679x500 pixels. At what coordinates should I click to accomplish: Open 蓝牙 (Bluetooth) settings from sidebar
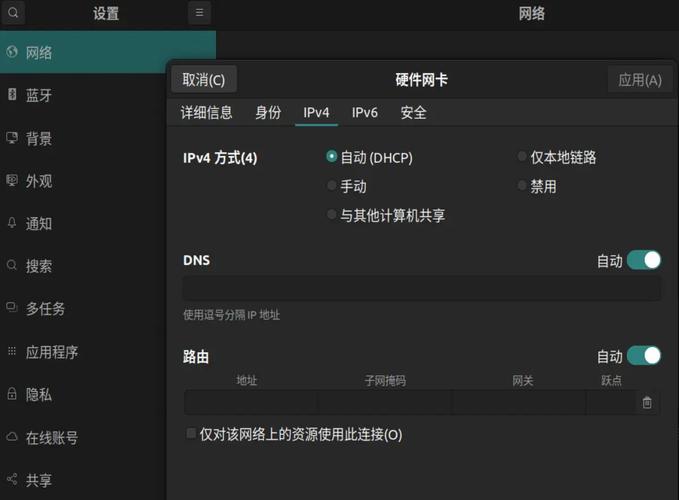39,95
